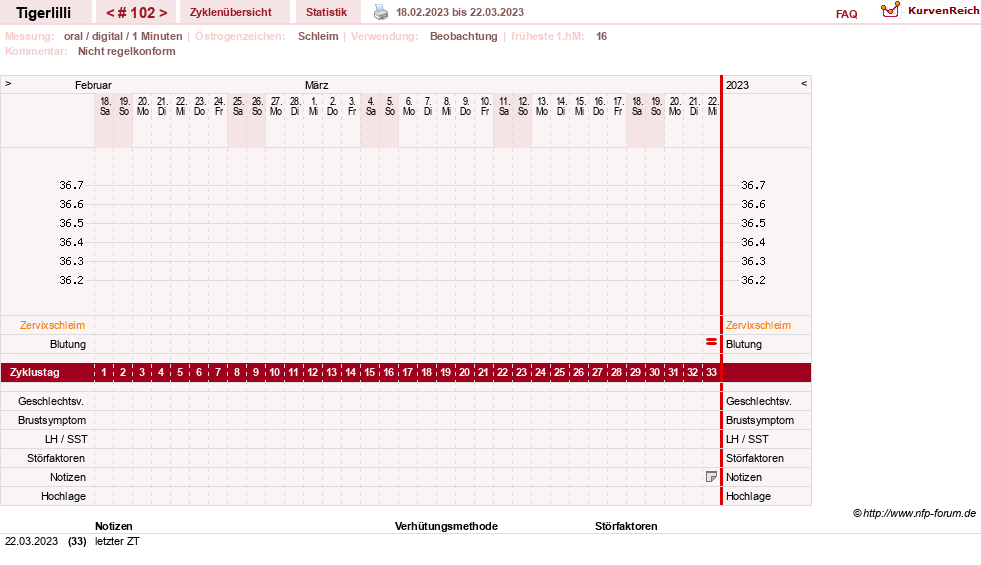The height and width of the screenshot is (565, 981).
Task: Click the 22. Mi date column header
Action: tap(712, 106)
